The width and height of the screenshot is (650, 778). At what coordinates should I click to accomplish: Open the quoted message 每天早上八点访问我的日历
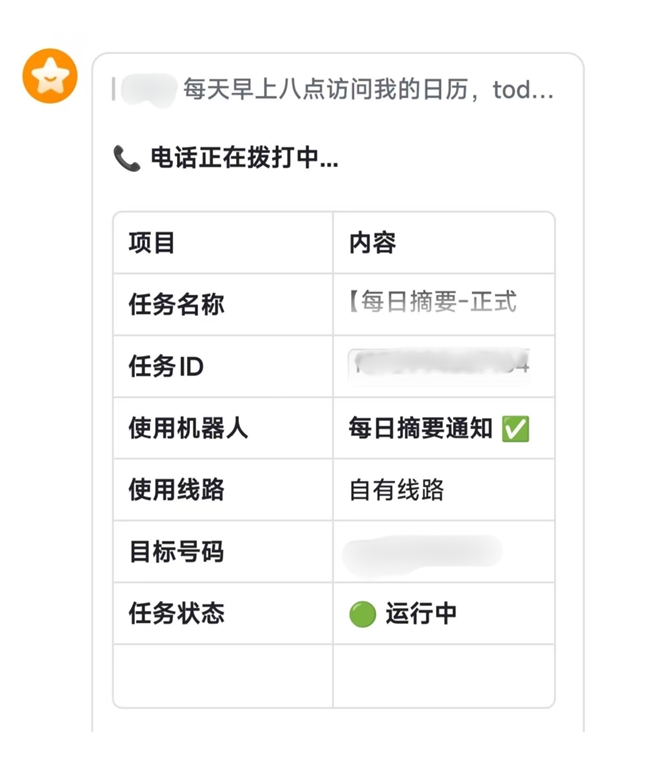click(x=367, y=91)
